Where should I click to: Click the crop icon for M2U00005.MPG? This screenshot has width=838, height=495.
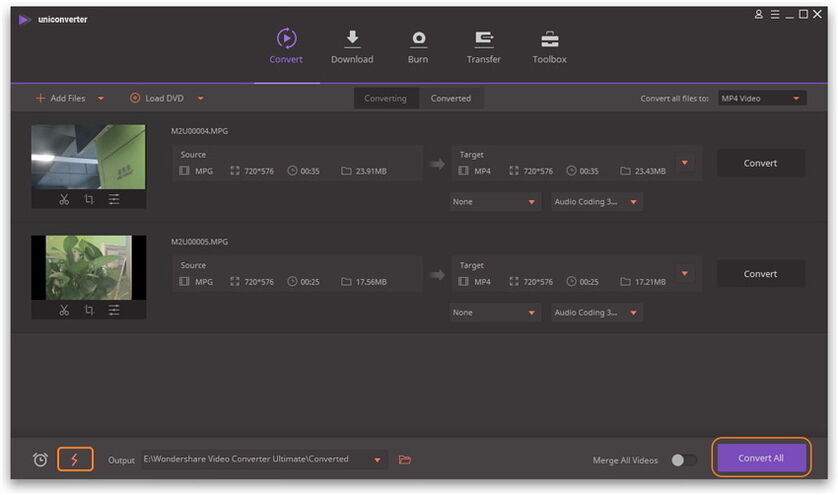89,310
